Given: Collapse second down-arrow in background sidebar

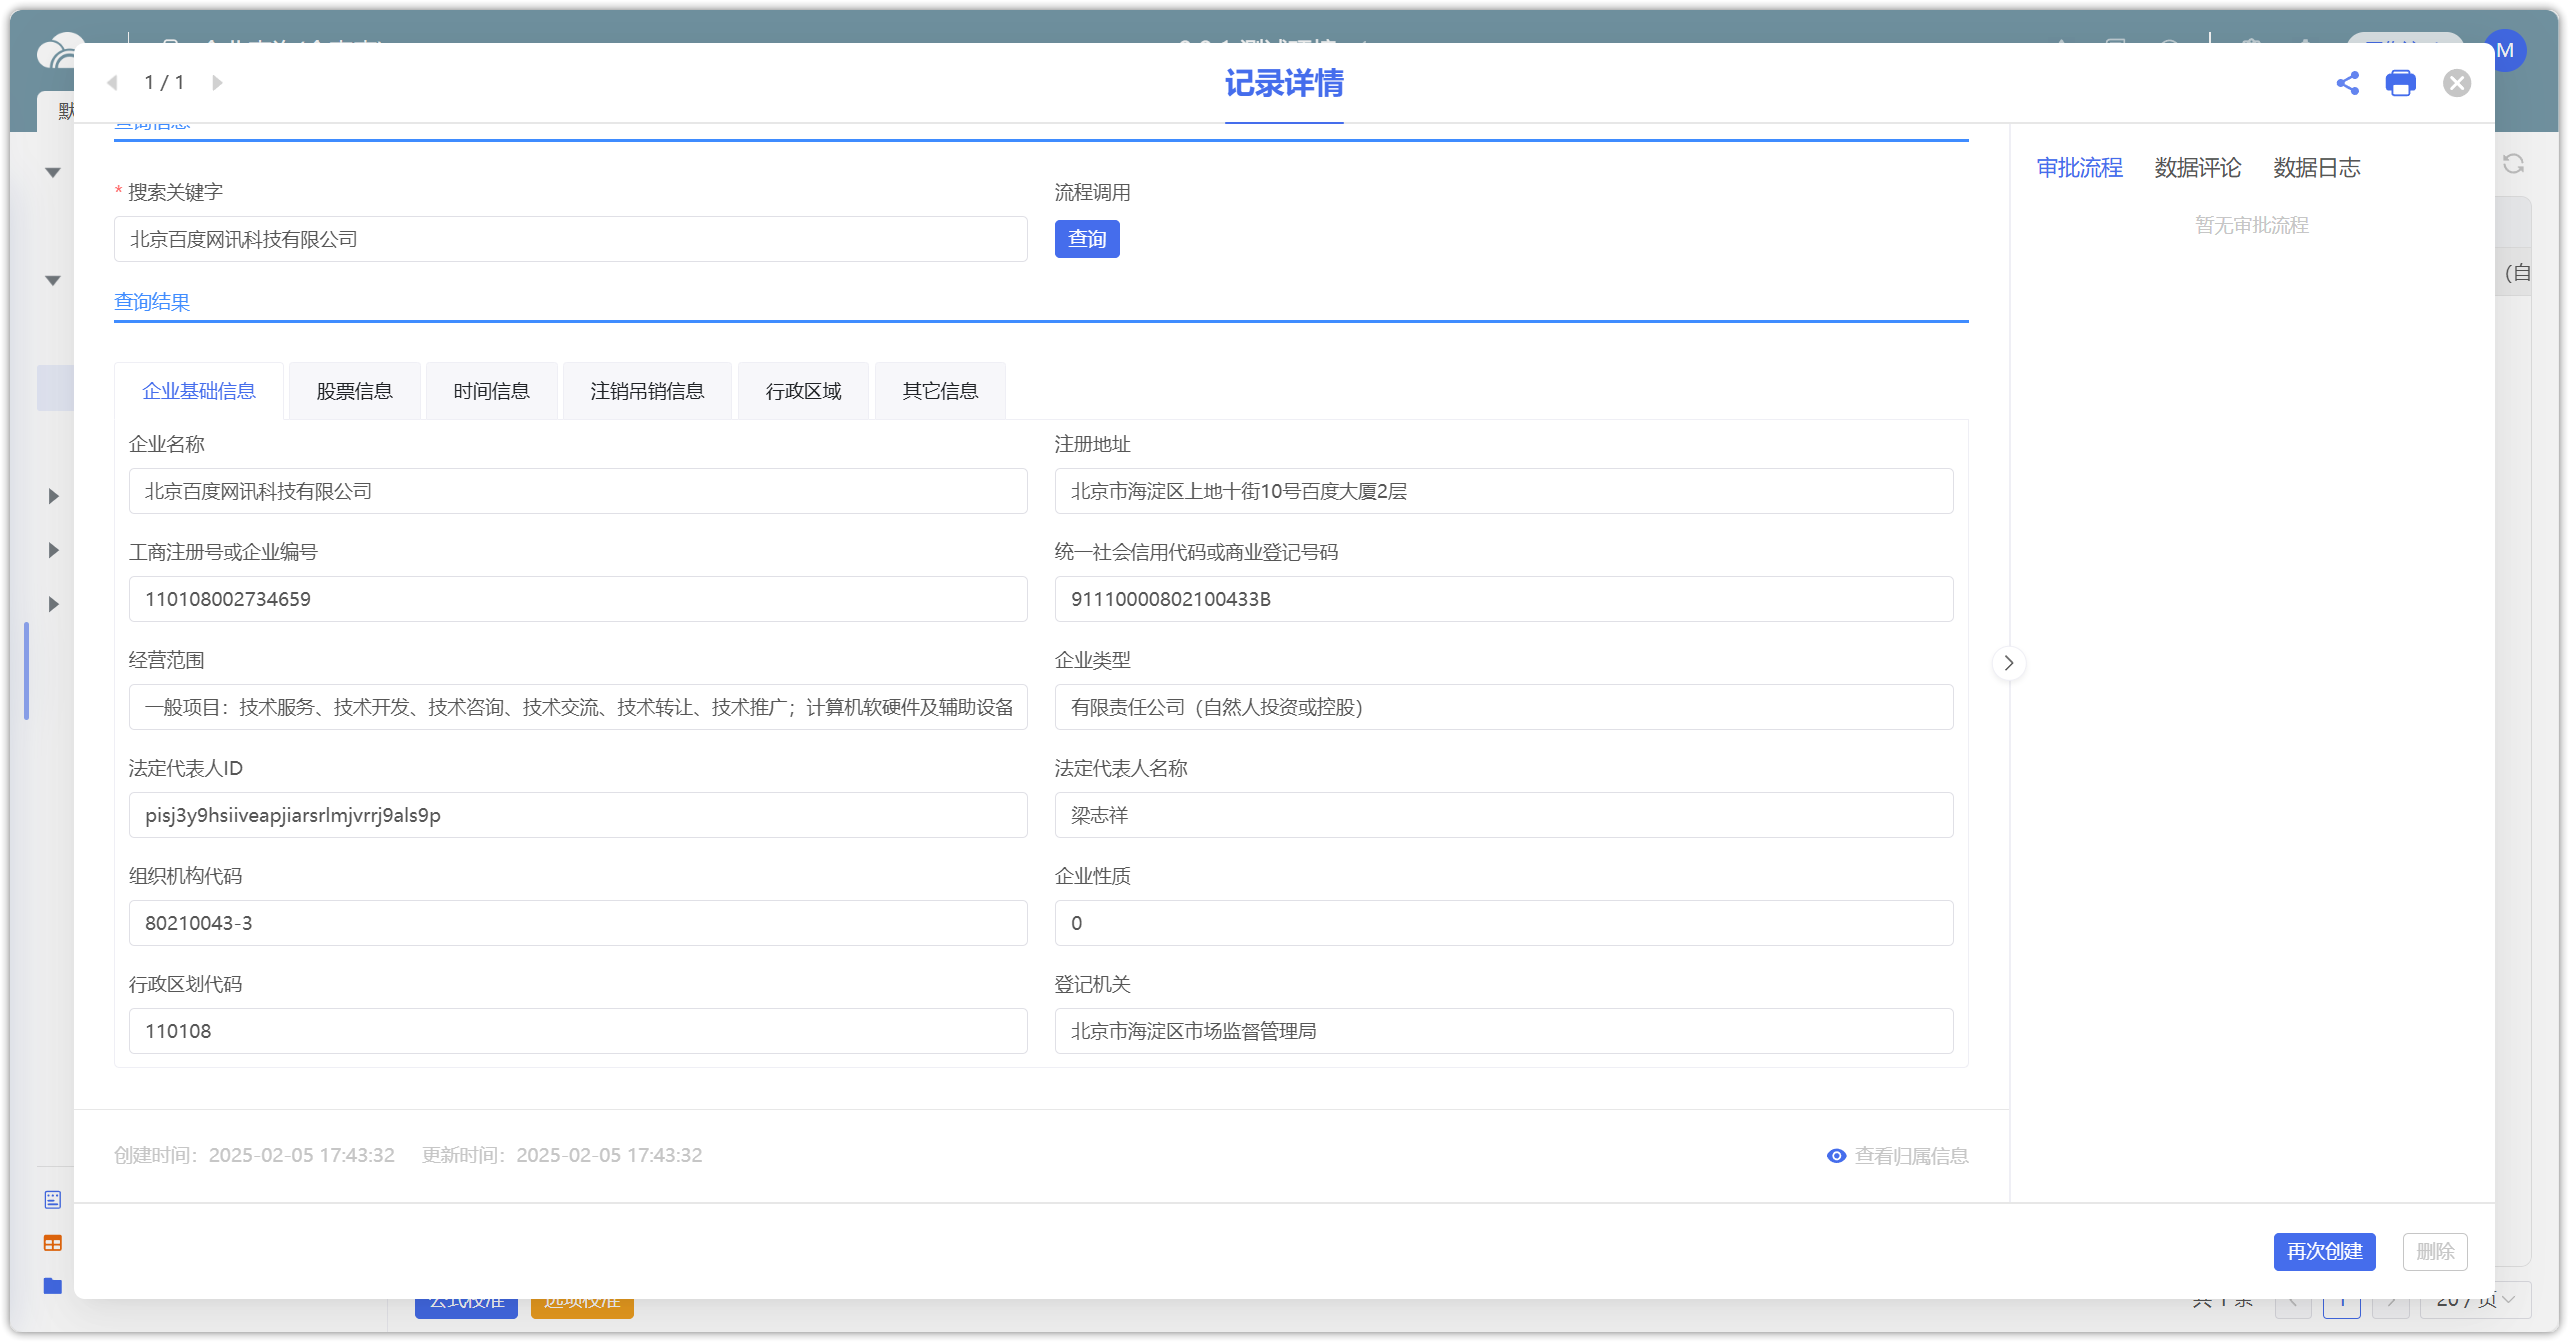Looking at the screenshot, I should (x=53, y=281).
